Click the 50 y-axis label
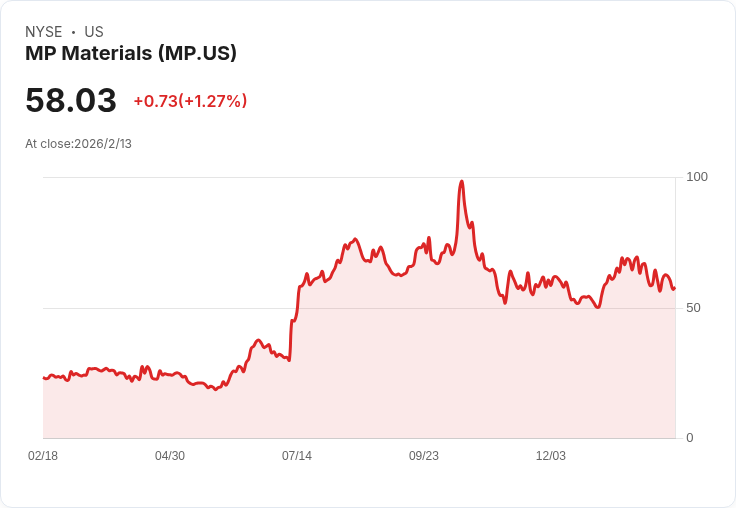The image size is (736, 508). (x=693, y=308)
